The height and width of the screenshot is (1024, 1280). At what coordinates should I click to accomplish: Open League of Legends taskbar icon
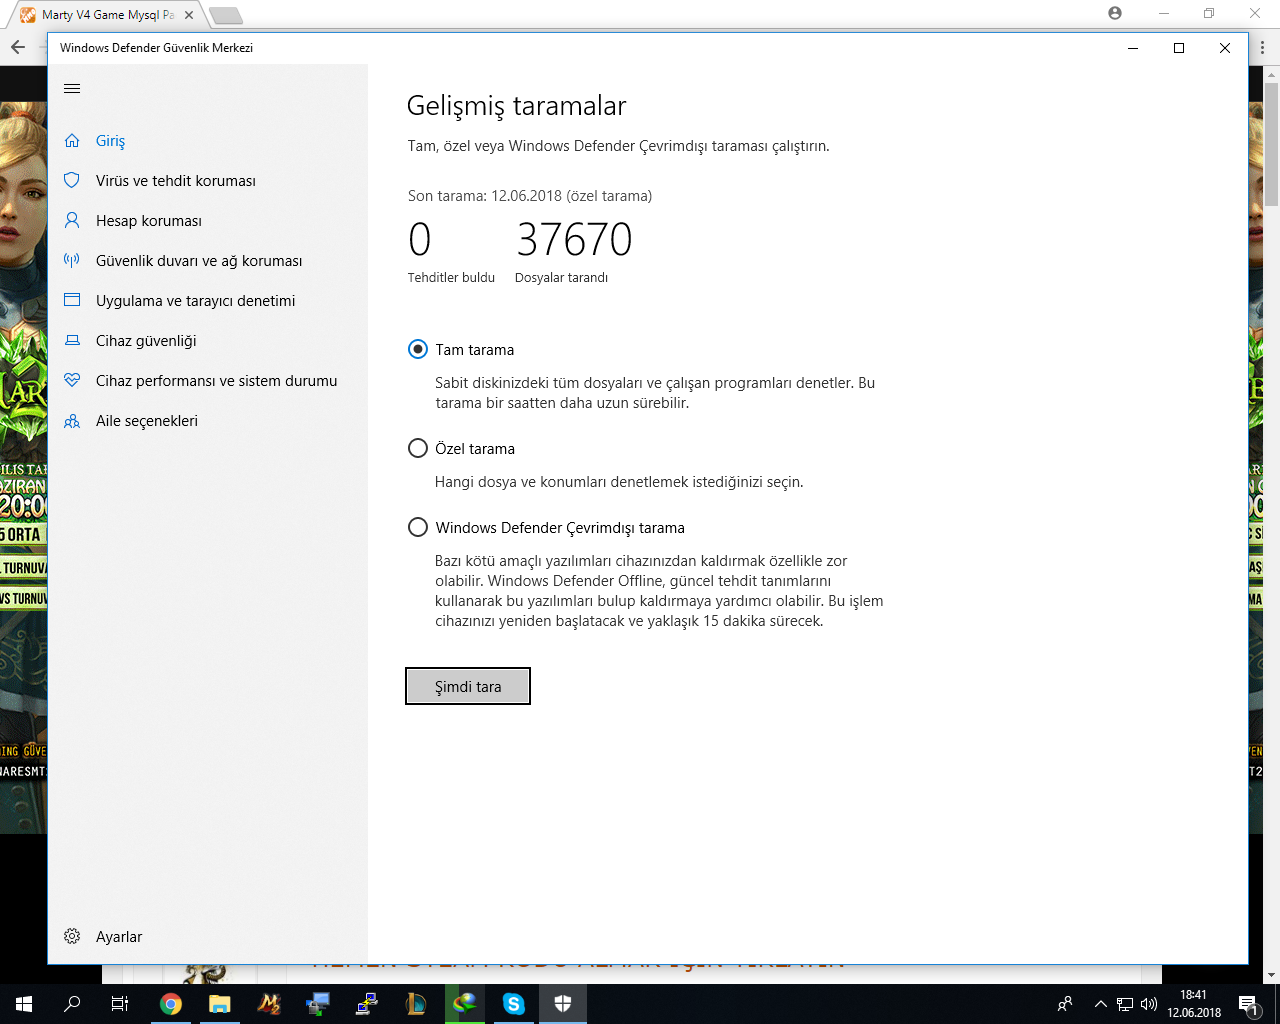click(416, 1004)
